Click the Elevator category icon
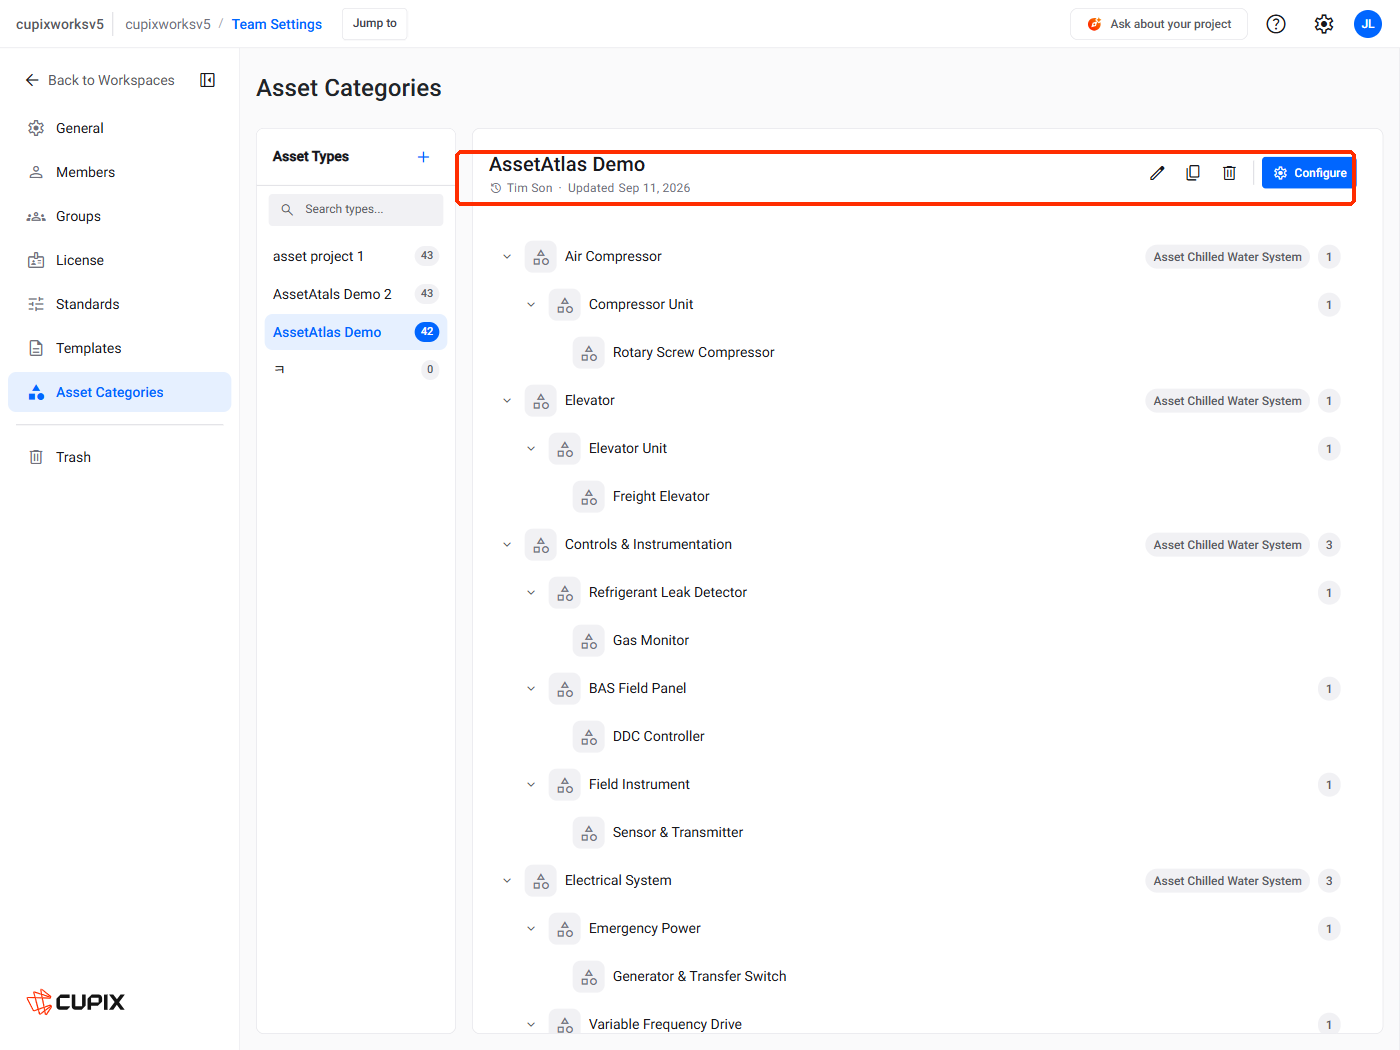 click(x=541, y=401)
